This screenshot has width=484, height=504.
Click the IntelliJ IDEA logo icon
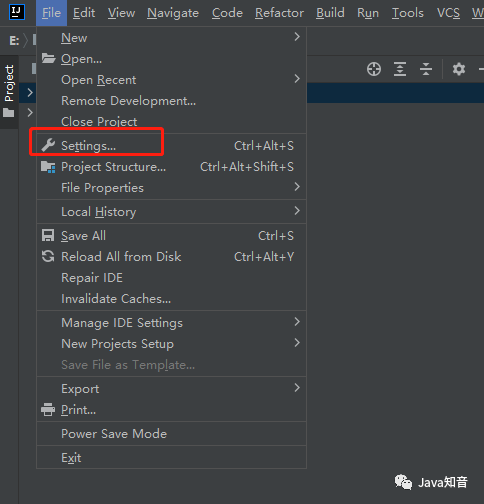click(x=17, y=12)
